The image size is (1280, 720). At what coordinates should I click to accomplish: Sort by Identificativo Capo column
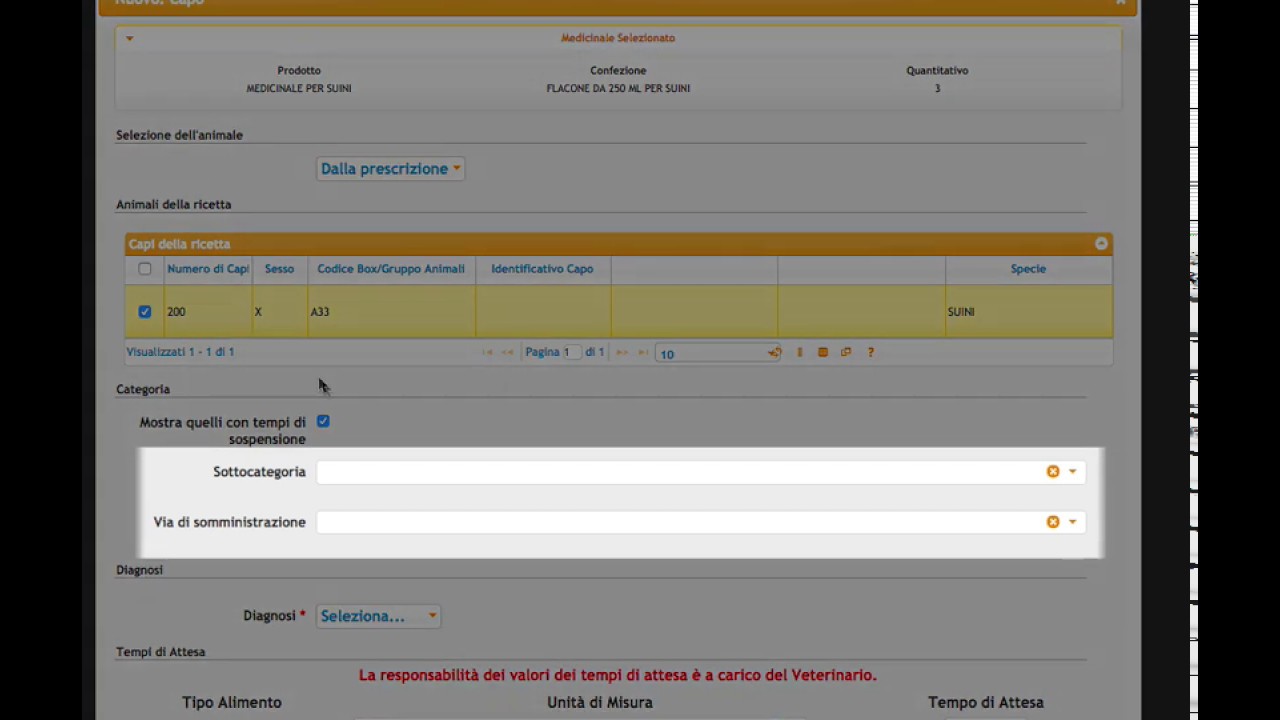pyautogui.click(x=542, y=269)
